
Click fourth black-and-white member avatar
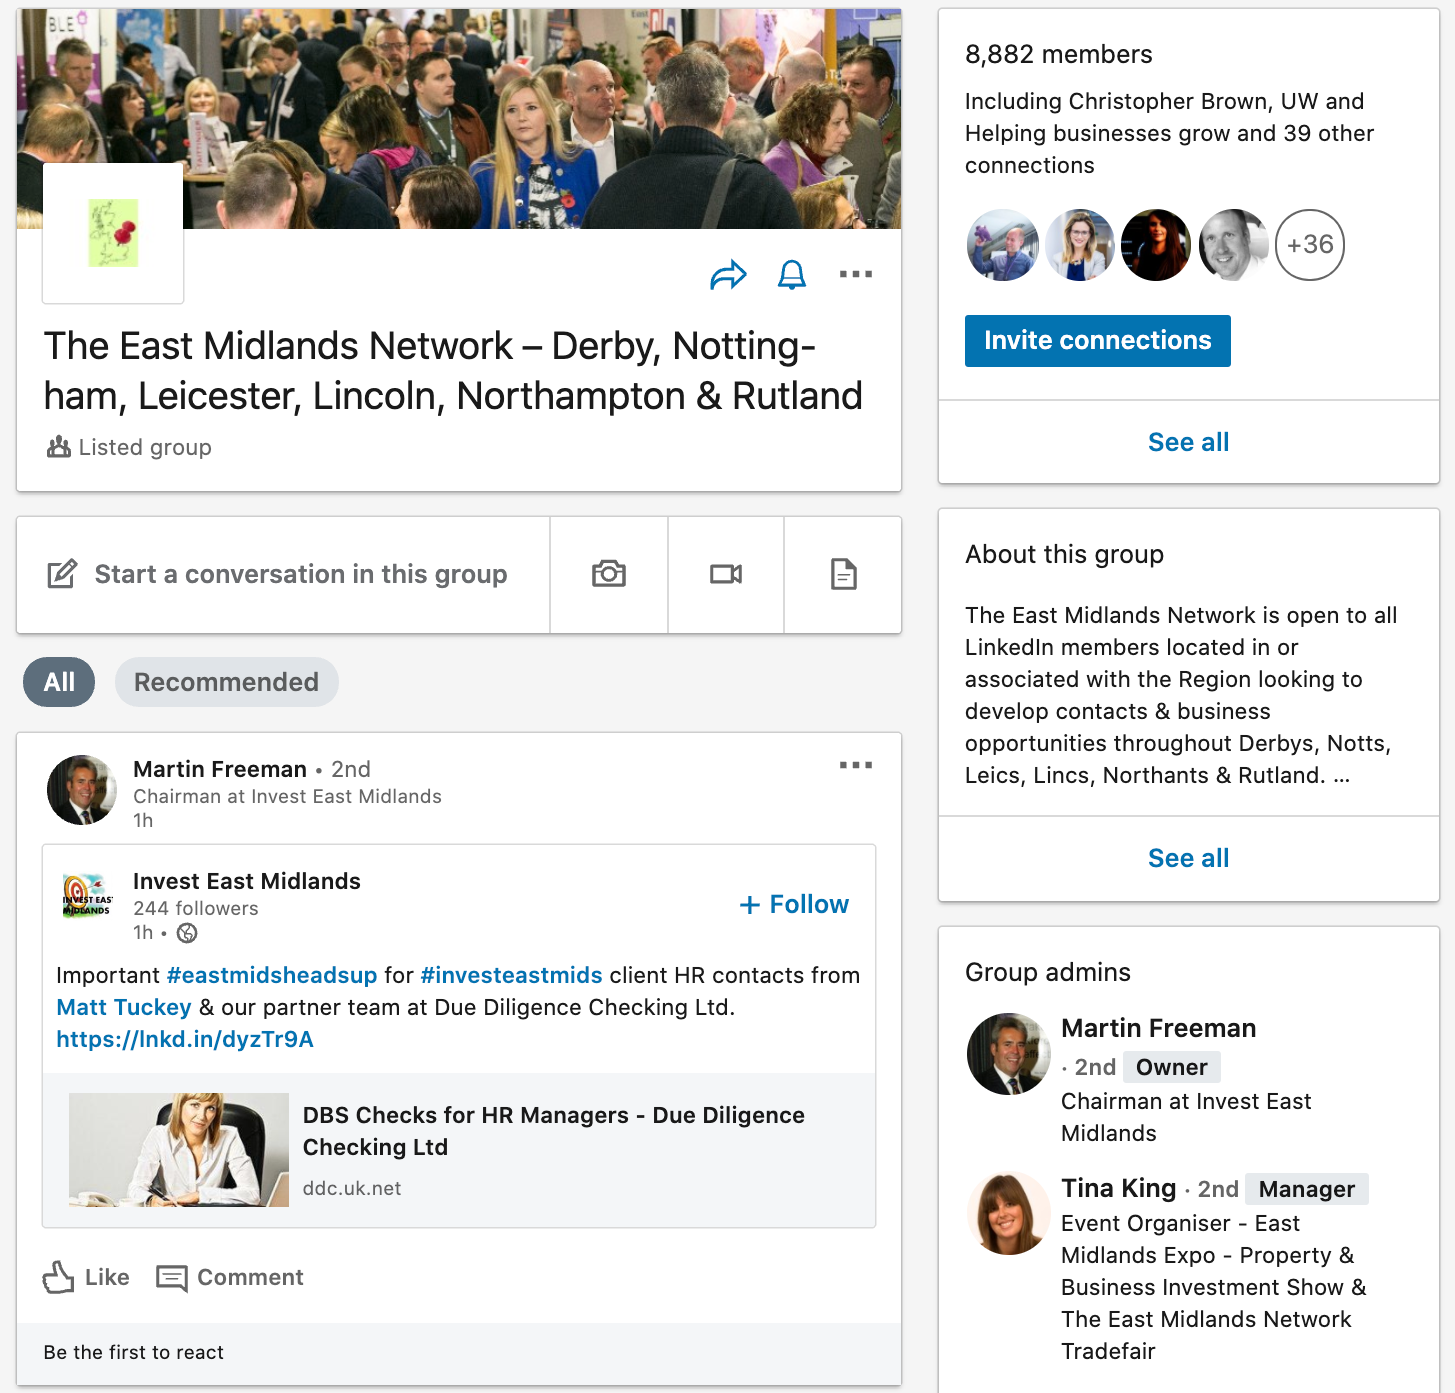coord(1233,245)
